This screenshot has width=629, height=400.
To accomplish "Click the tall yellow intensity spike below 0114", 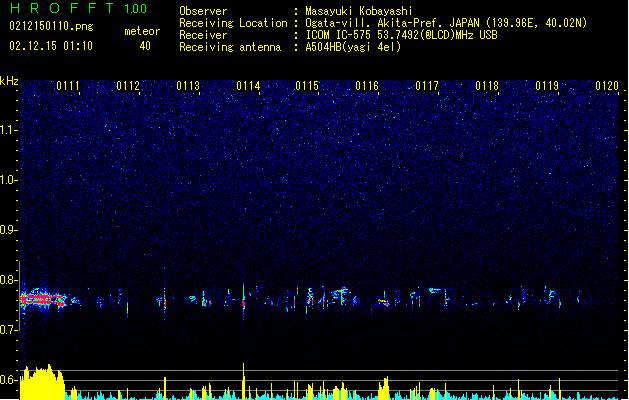I will [243, 381].
